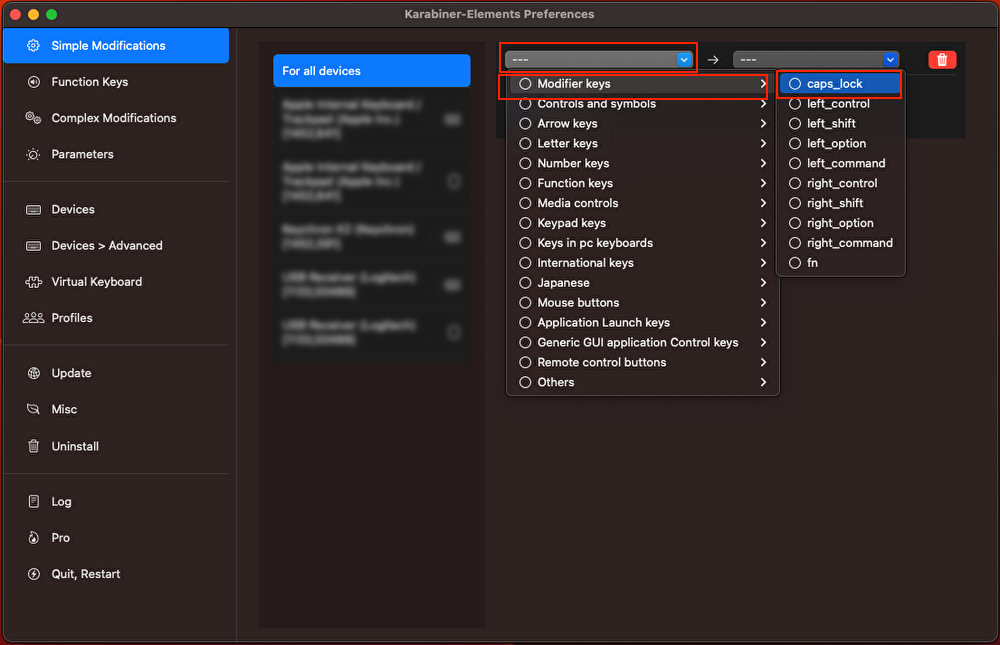This screenshot has width=1000, height=645.
Task: Open the to-key dropdown selector
Action: tap(816, 59)
